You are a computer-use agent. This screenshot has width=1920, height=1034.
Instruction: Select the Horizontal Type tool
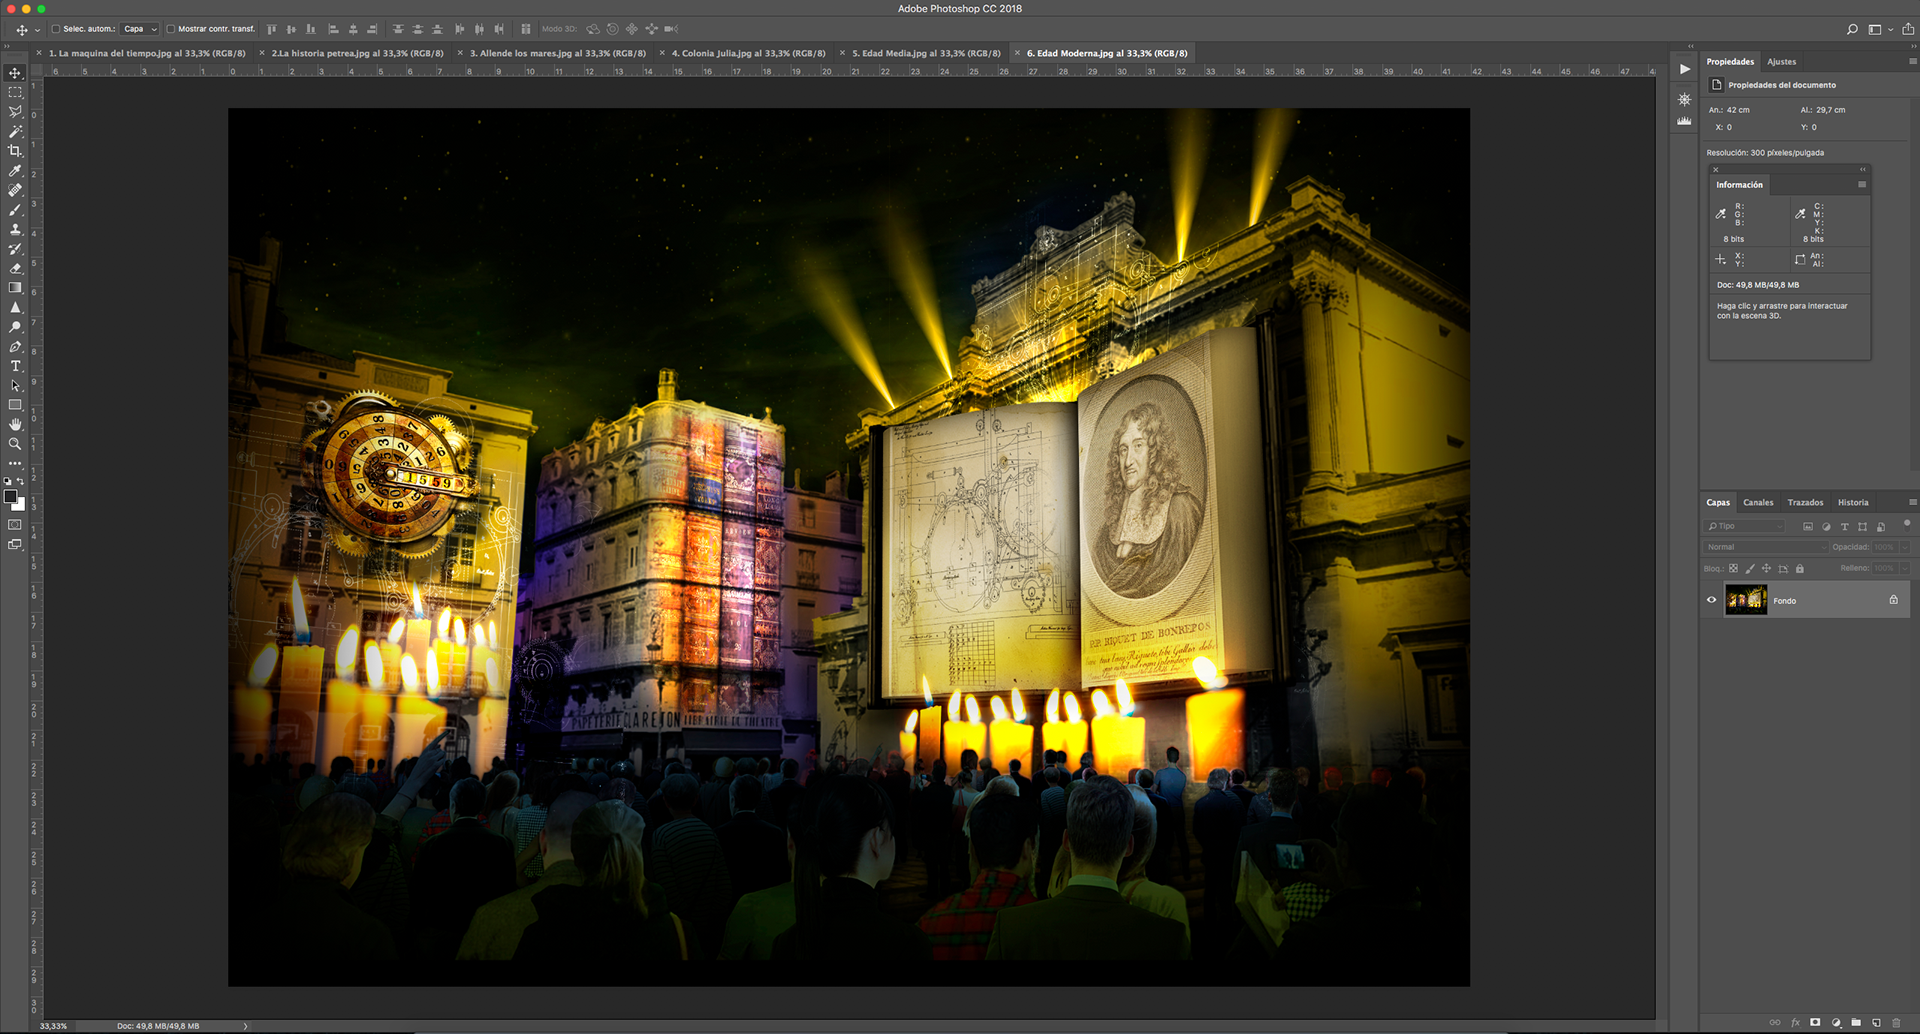pyautogui.click(x=15, y=366)
